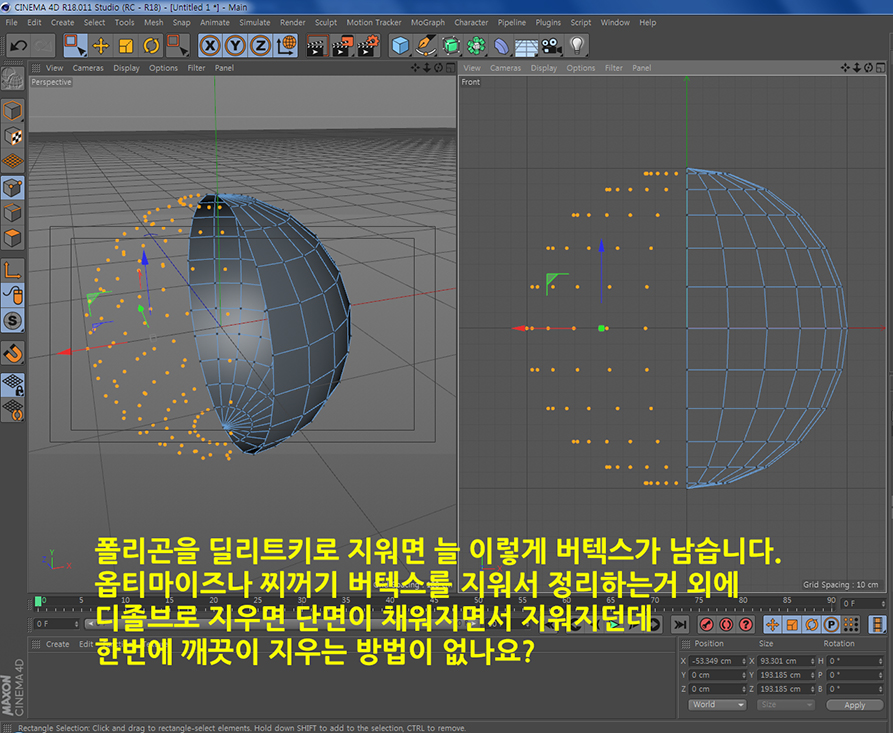Add a Cube primitive object
Image resolution: width=893 pixels, height=733 pixels.
(401, 46)
